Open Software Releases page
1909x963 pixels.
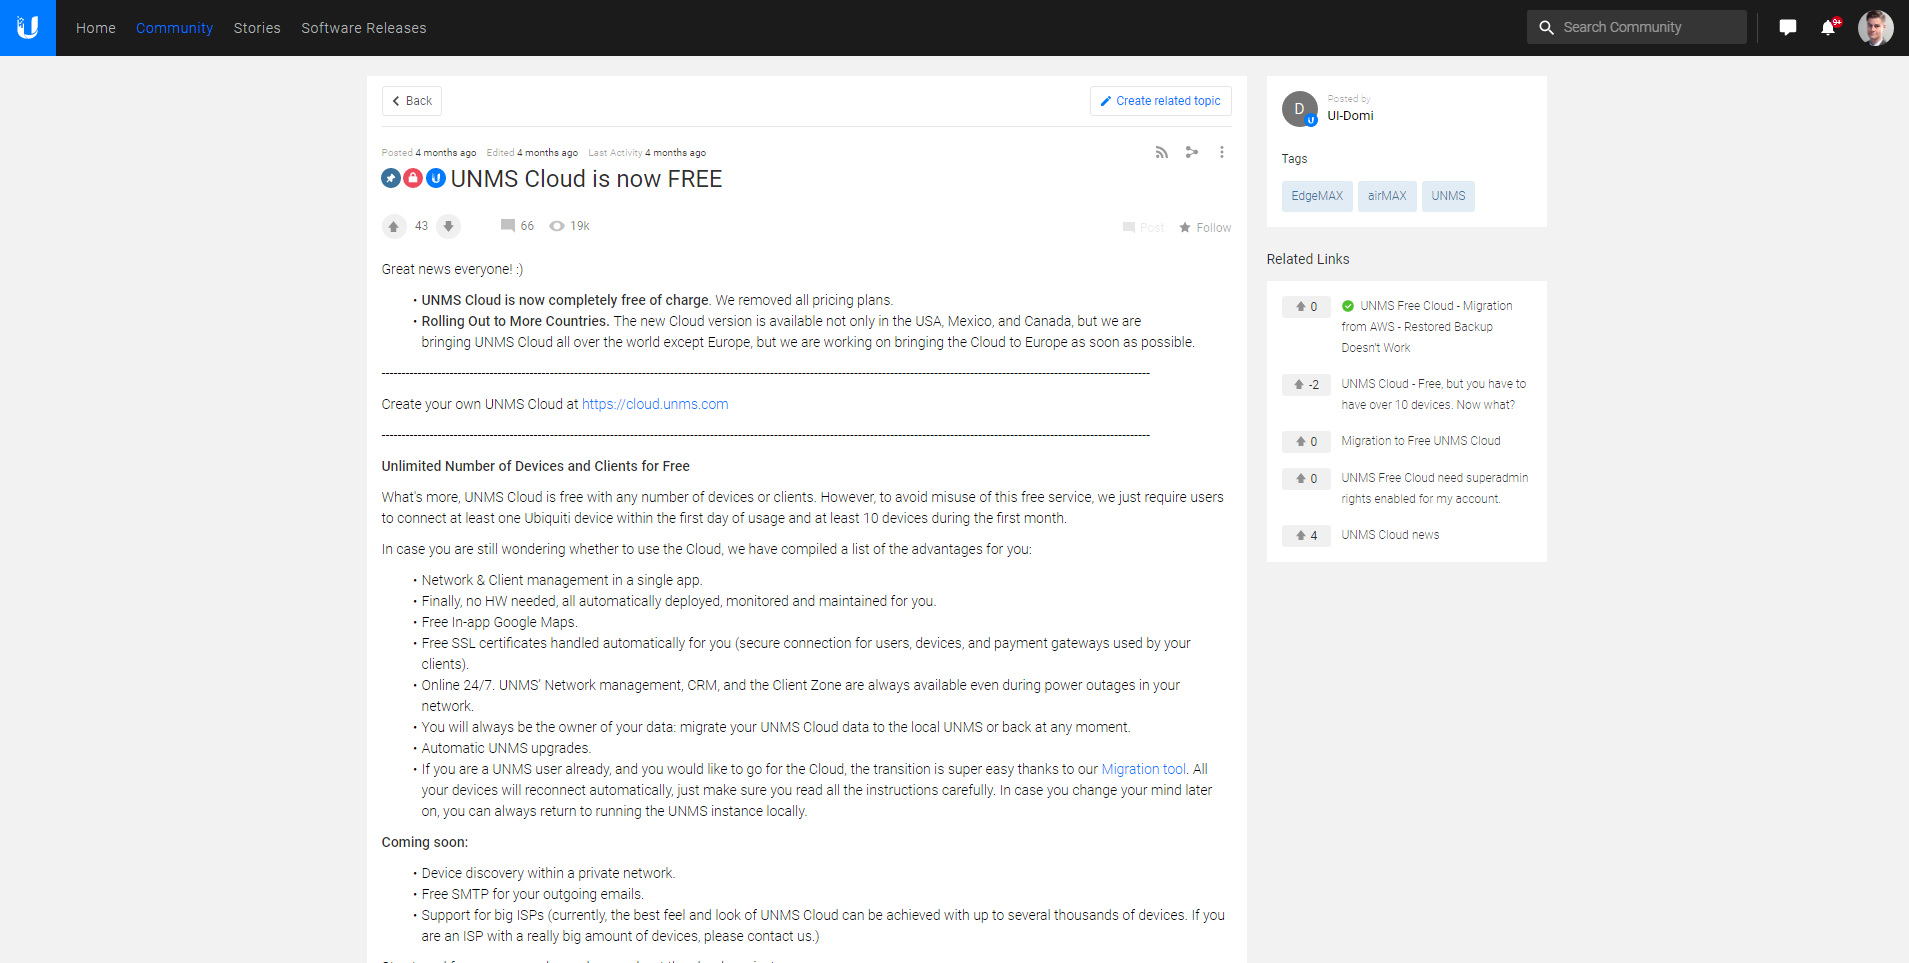point(364,28)
